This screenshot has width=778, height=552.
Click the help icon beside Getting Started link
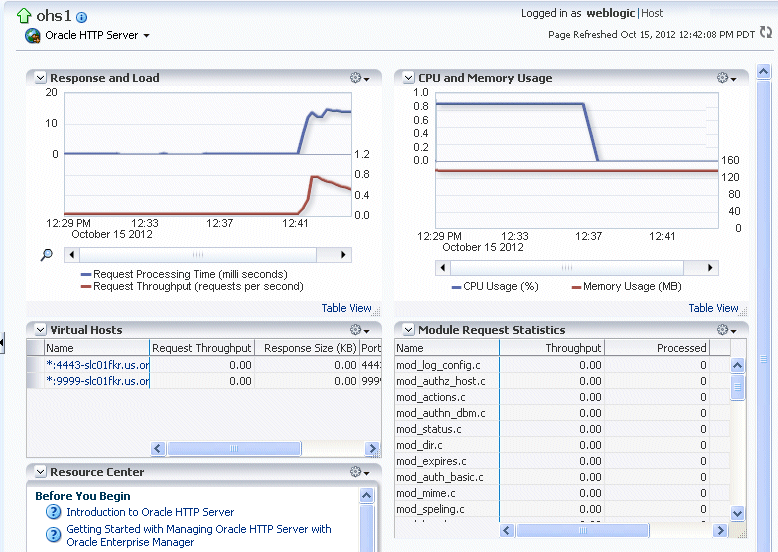point(53,535)
